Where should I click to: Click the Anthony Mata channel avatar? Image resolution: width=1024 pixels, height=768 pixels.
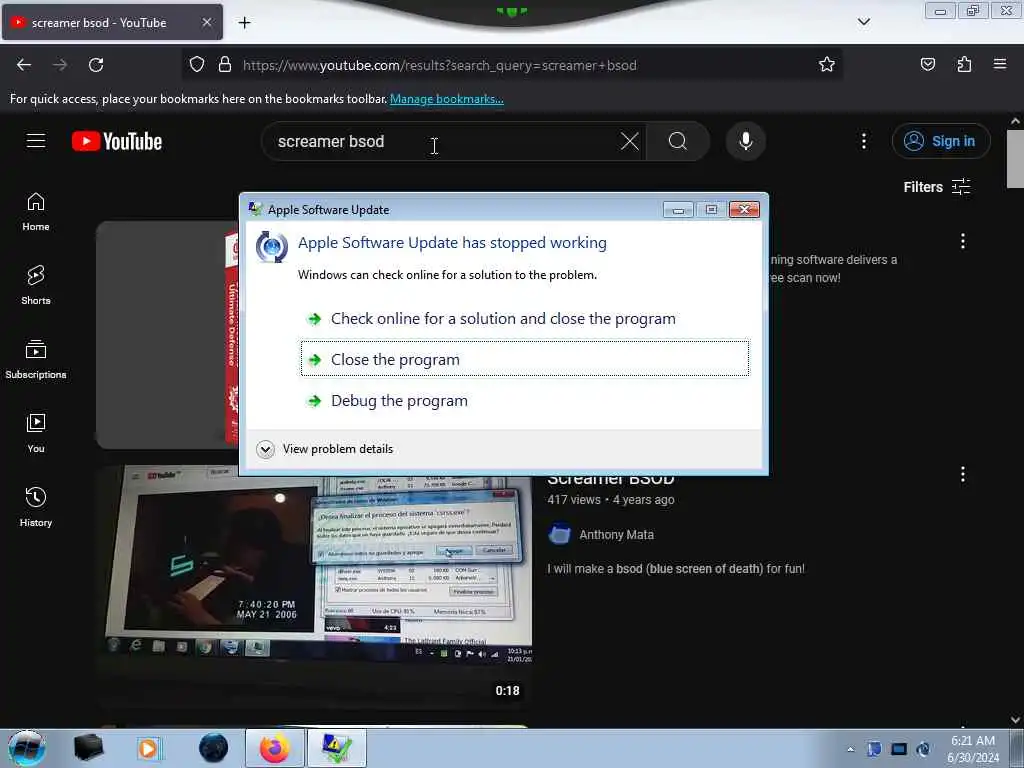coord(560,534)
